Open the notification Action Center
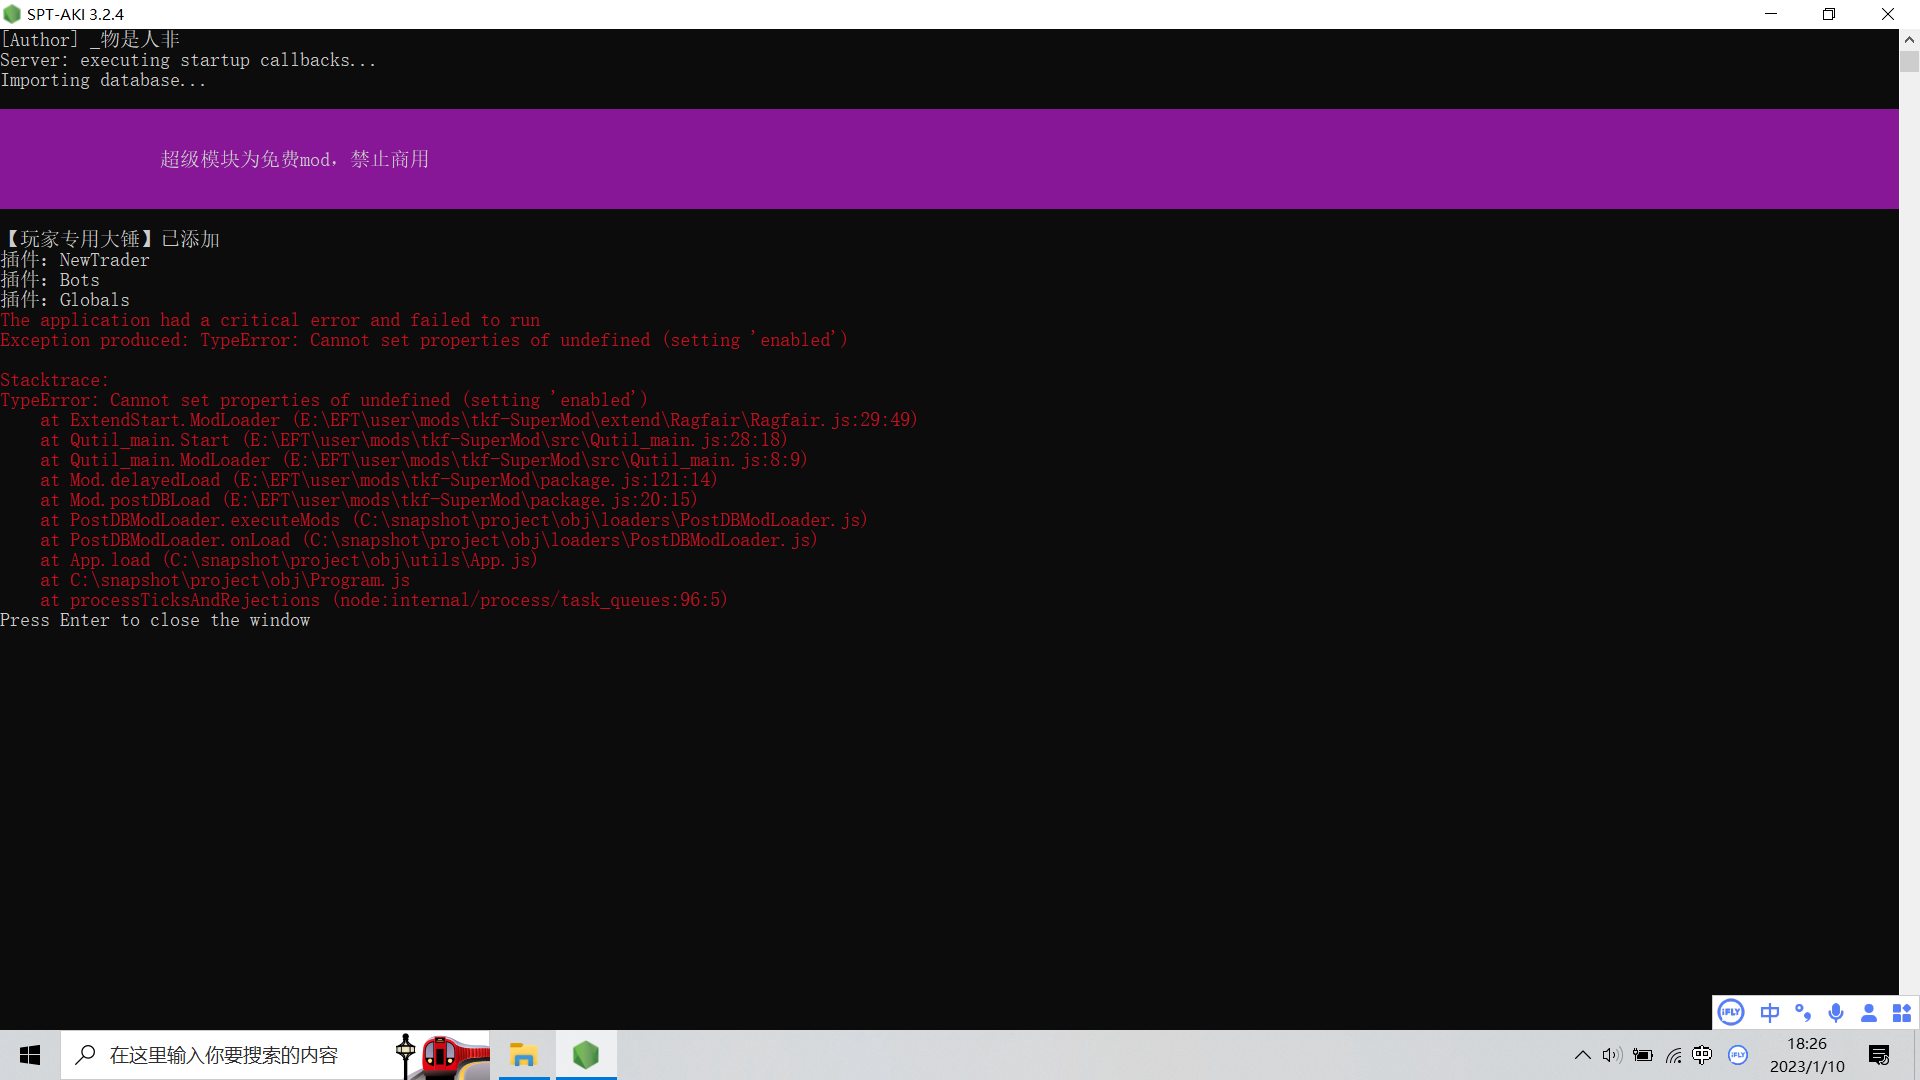This screenshot has width=1920, height=1080. (x=1879, y=1055)
